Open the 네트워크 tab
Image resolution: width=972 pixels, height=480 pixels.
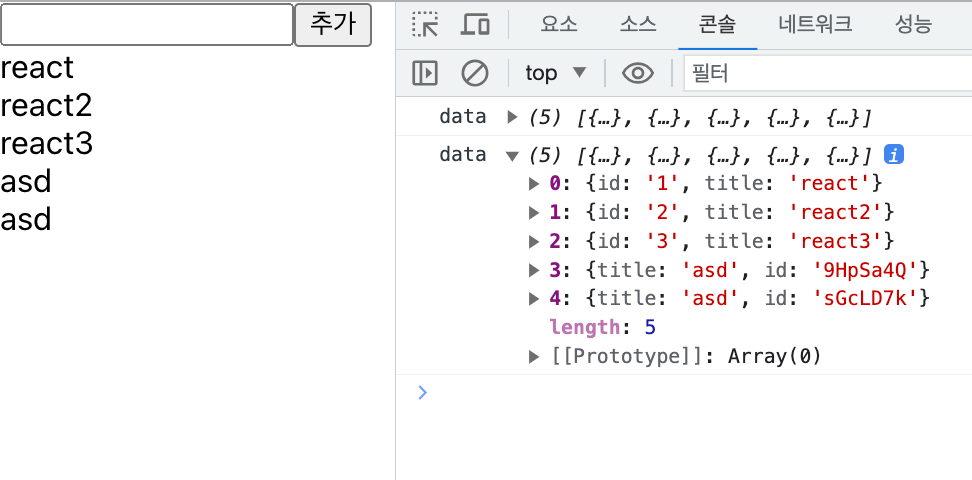(815, 25)
